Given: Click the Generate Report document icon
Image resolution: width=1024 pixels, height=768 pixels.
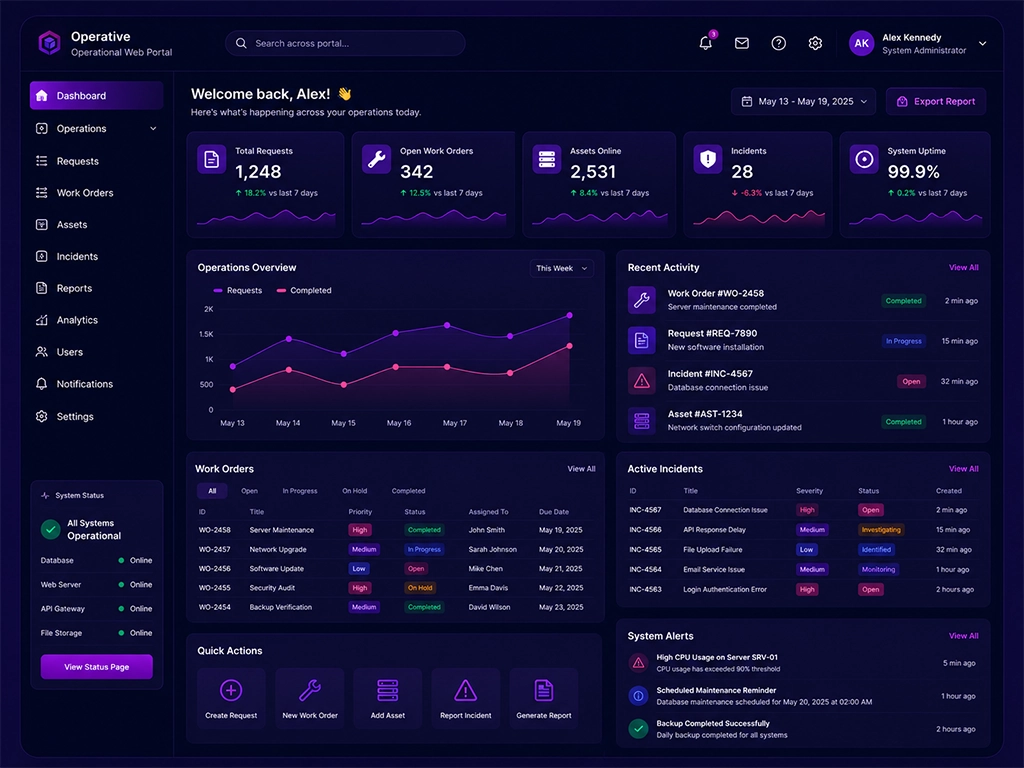Looking at the screenshot, I should 544,690.
